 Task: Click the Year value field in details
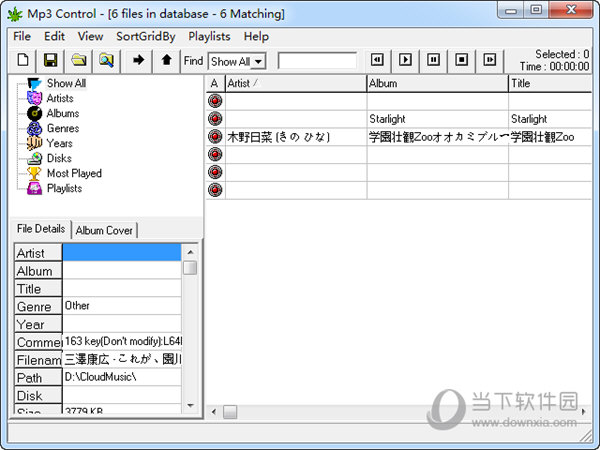(122, 324)
